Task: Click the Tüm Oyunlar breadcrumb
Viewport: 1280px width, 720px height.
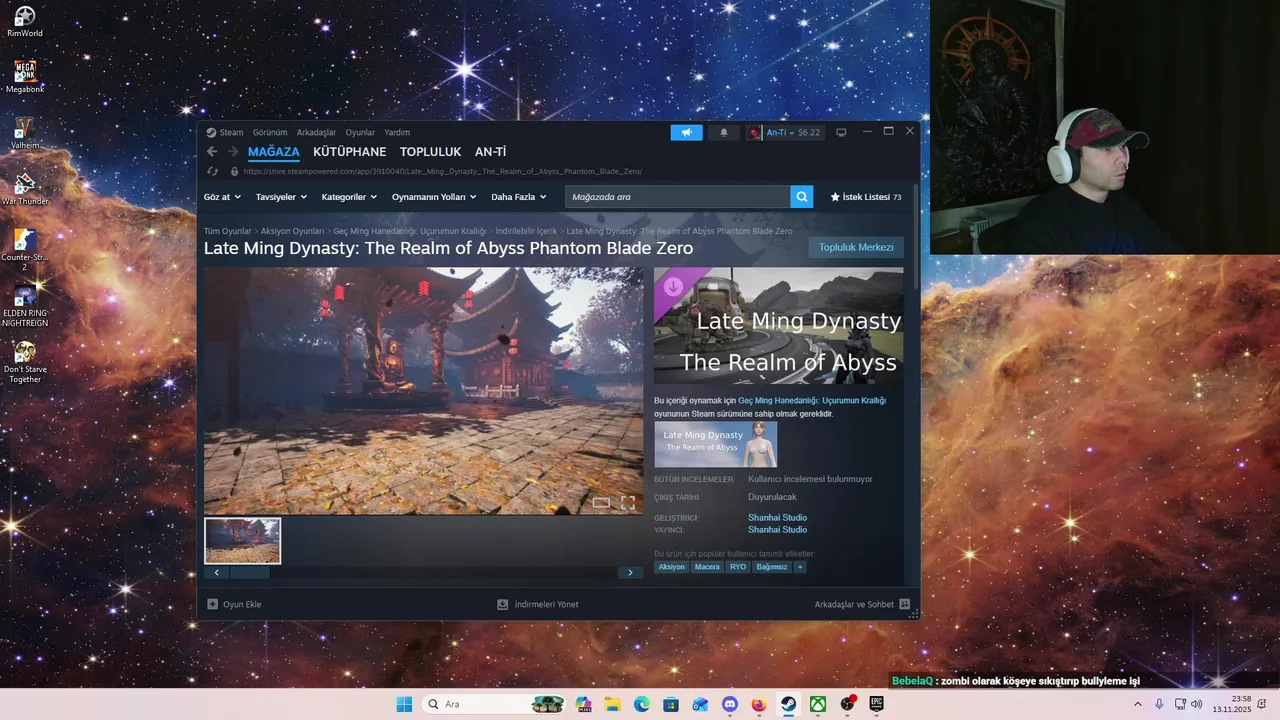Action: coord(228,231)
